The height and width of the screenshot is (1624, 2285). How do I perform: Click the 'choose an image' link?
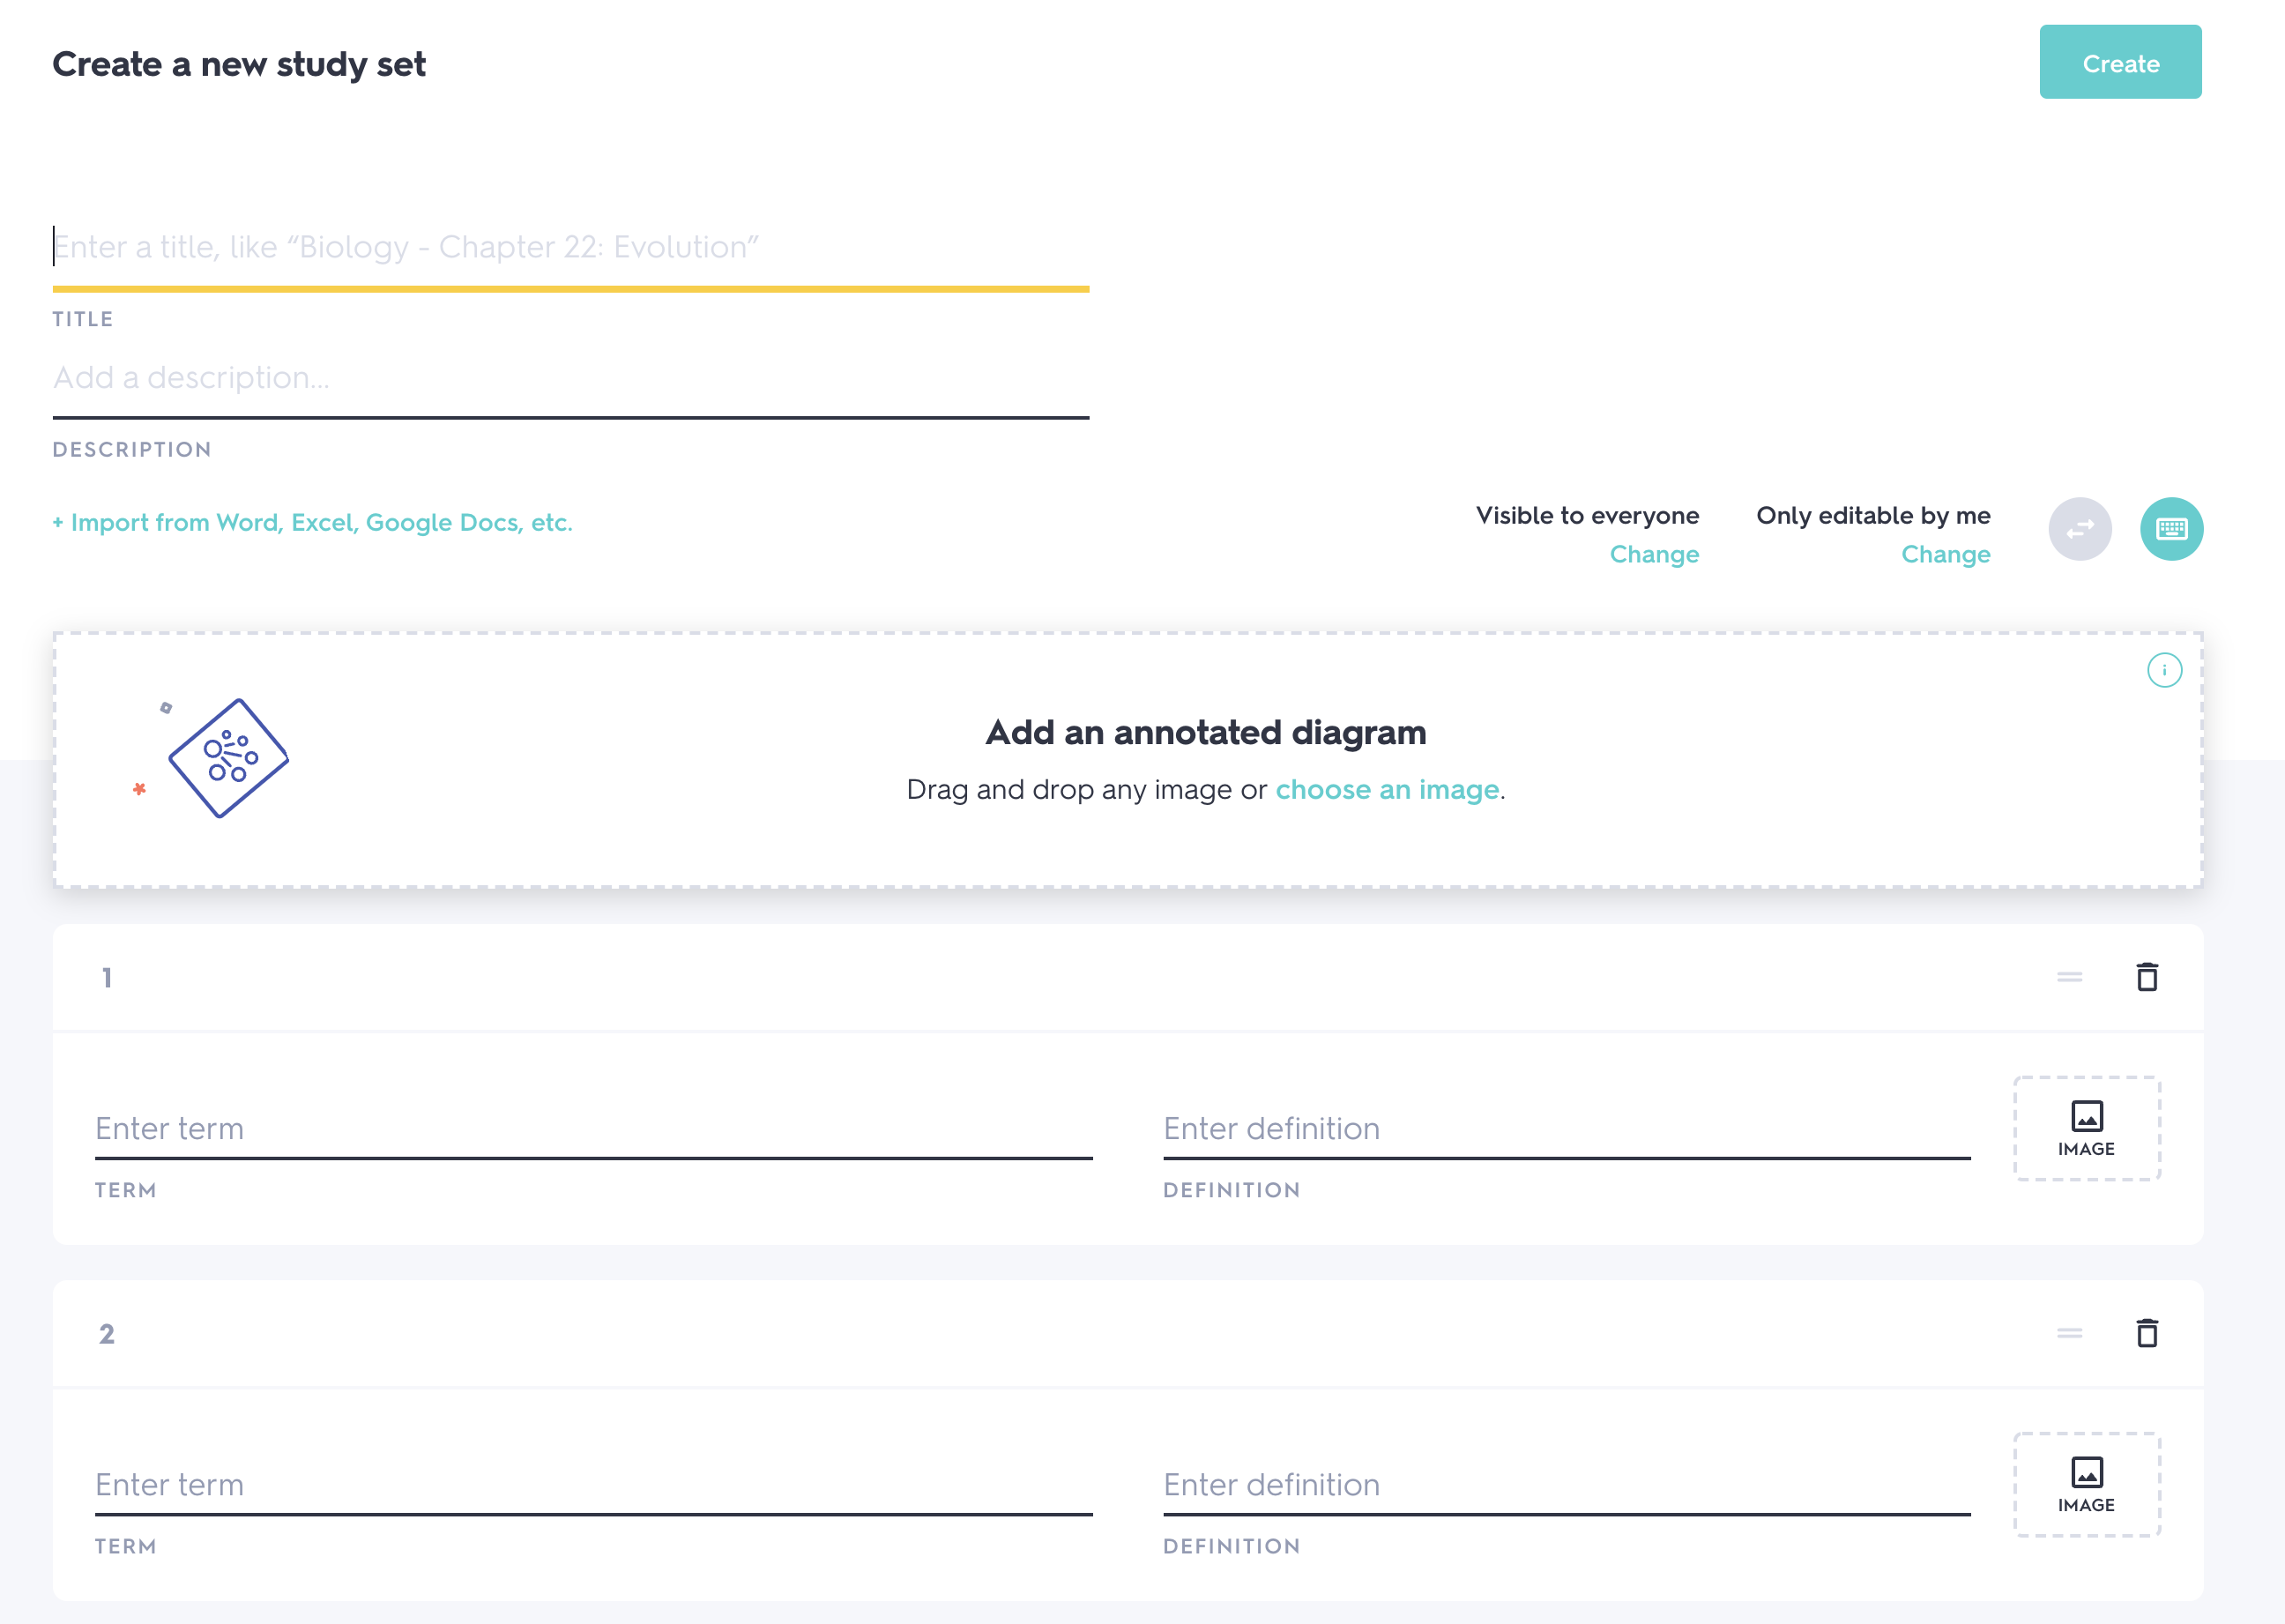click(1386, 789)
